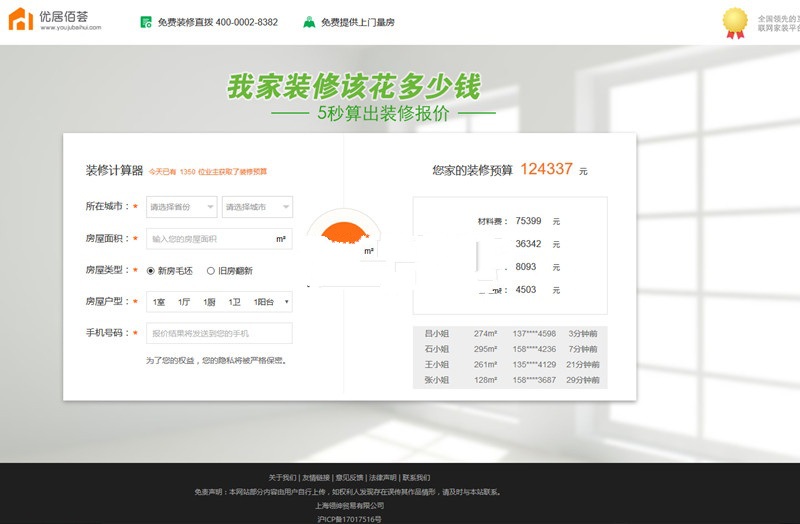Open the 关于我们 footer link

[x=282, y=478]
